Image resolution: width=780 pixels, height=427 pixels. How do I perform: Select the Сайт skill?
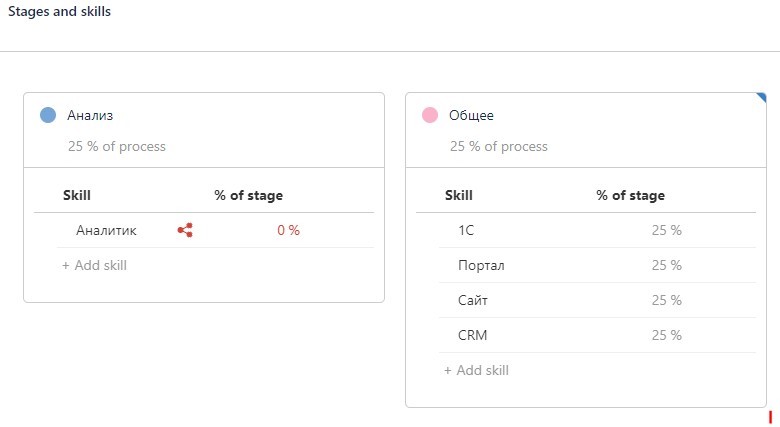473,300
